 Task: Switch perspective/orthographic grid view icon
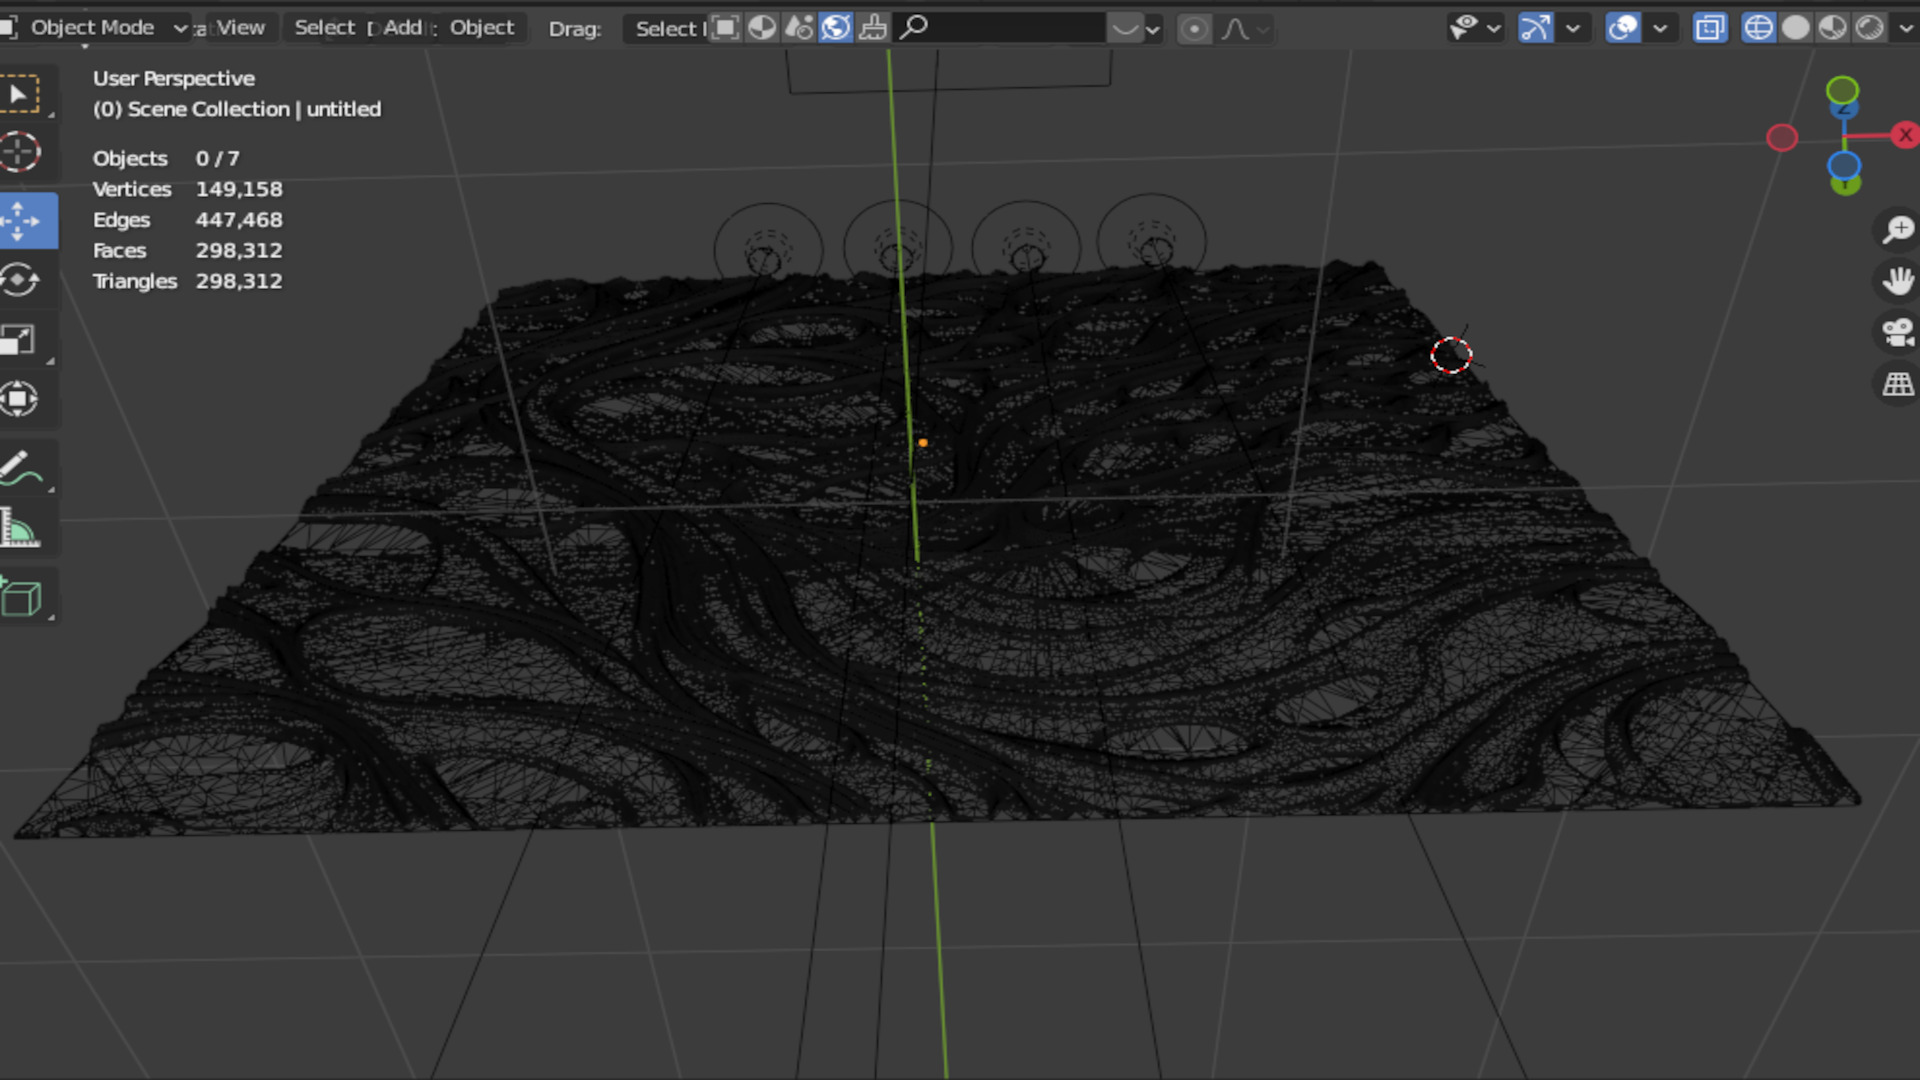tap(1897, 384)
